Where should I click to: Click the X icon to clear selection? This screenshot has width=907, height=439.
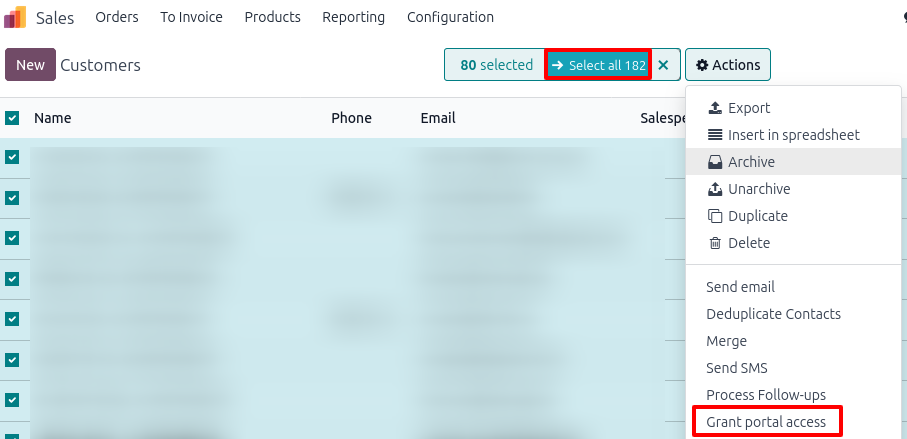[663, 65]
